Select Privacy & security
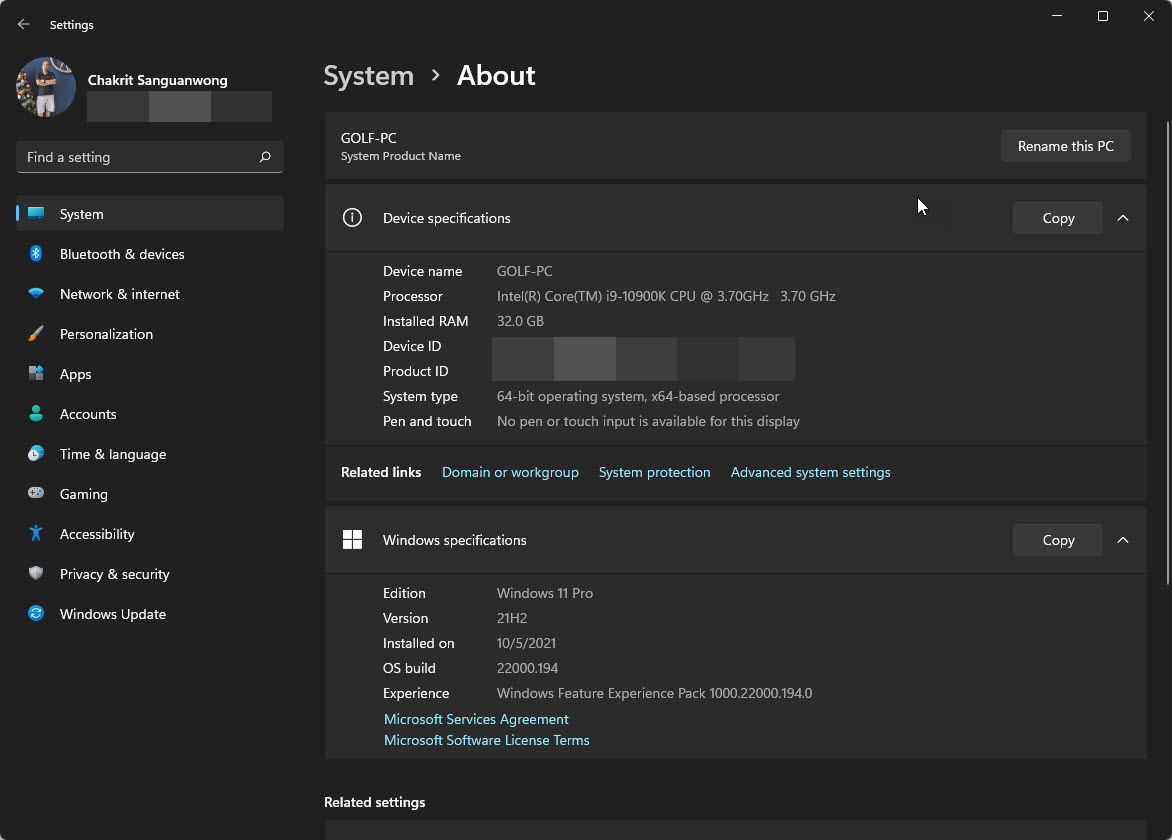 [x=149, y=574]
